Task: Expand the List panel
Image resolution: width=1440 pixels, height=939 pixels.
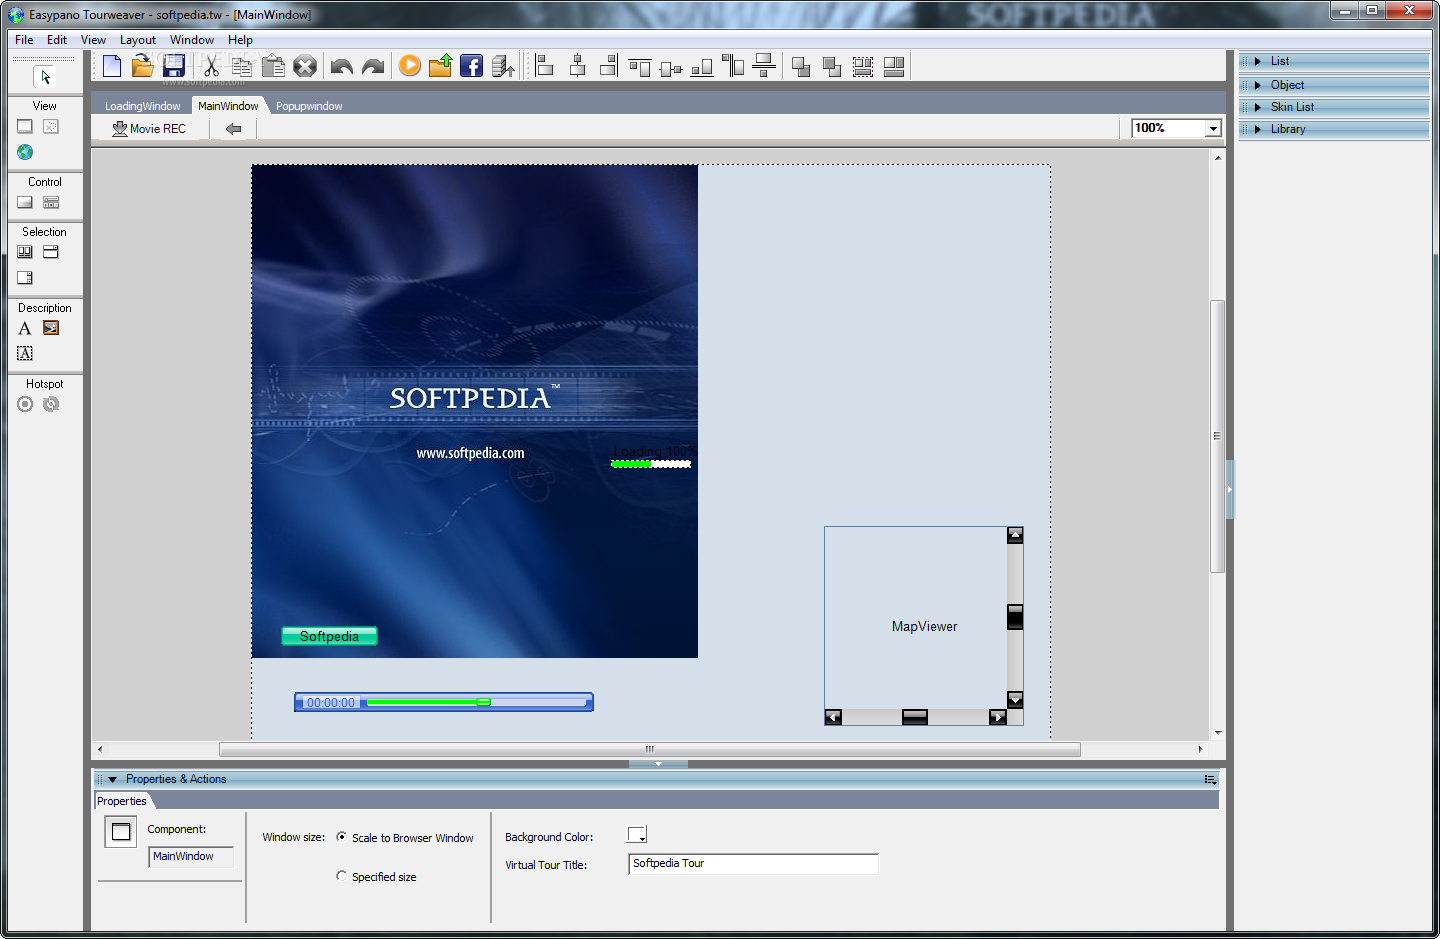Action: (1258, 61)
